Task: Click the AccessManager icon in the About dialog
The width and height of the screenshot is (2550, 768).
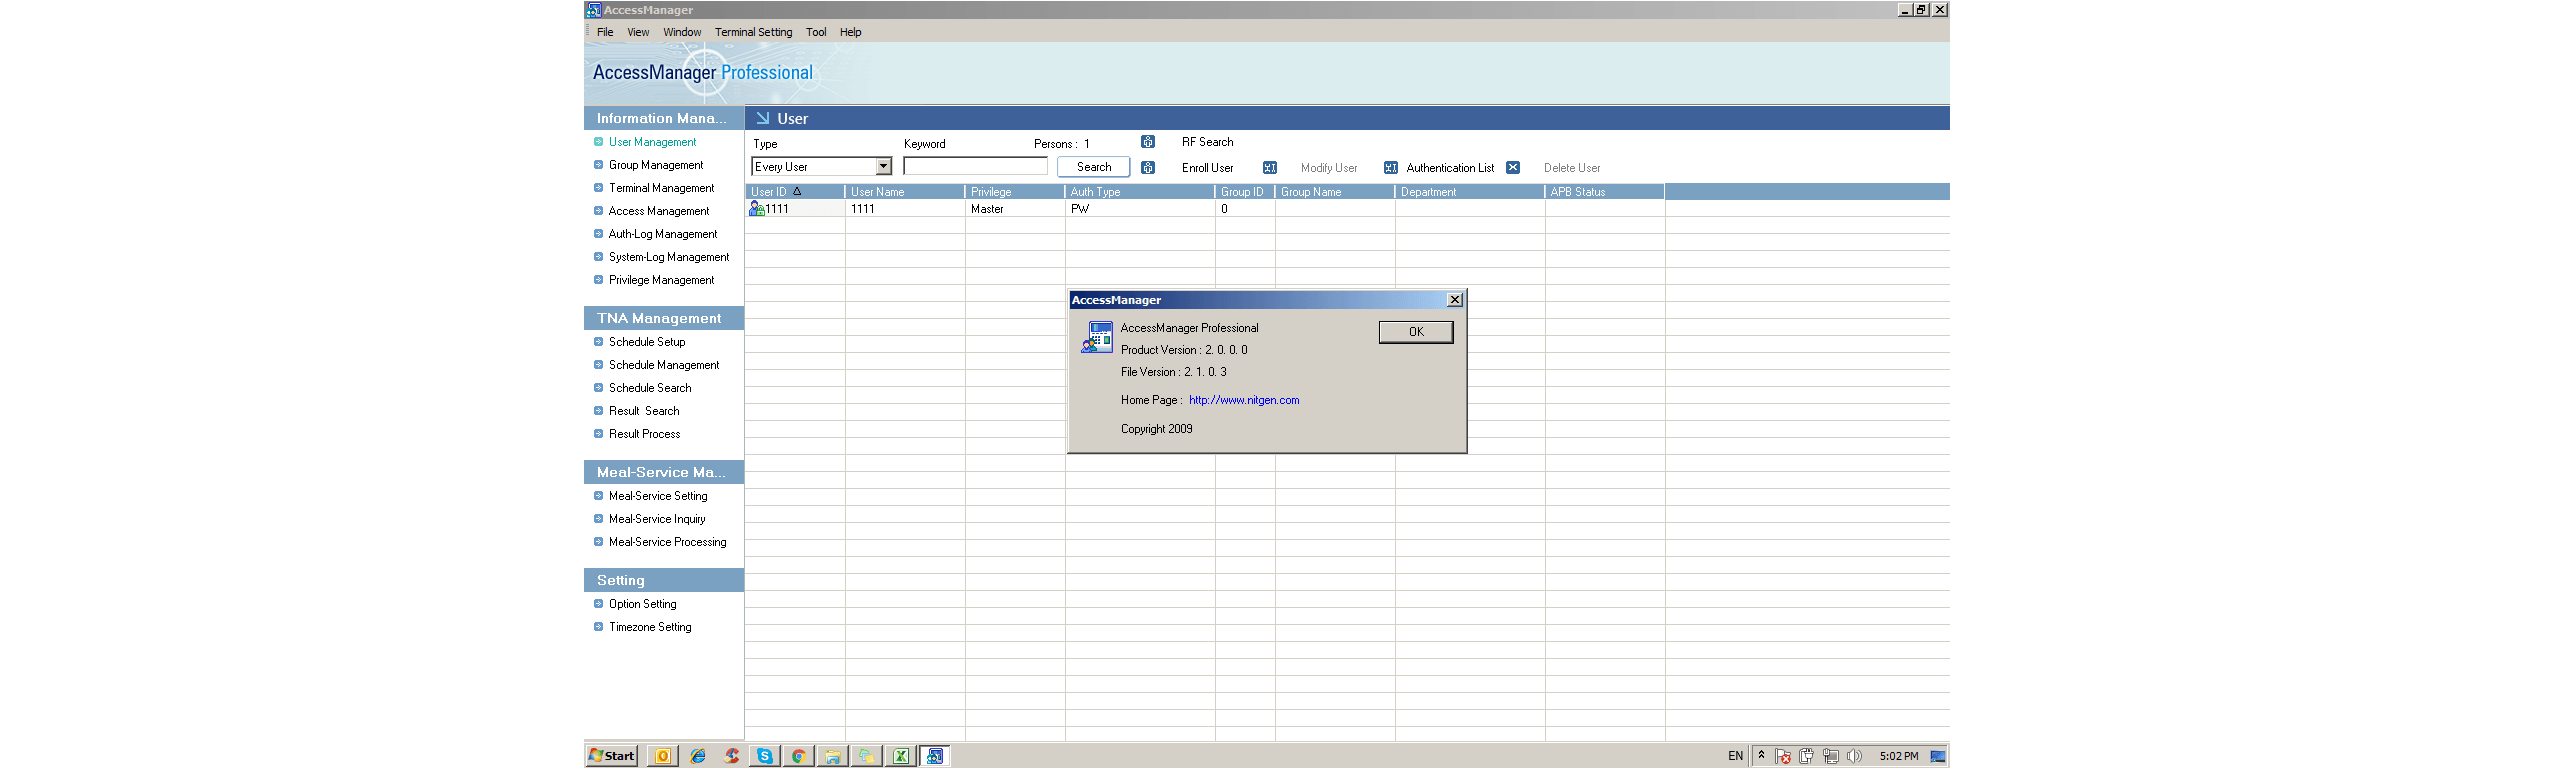Action: click(1097, 338)
